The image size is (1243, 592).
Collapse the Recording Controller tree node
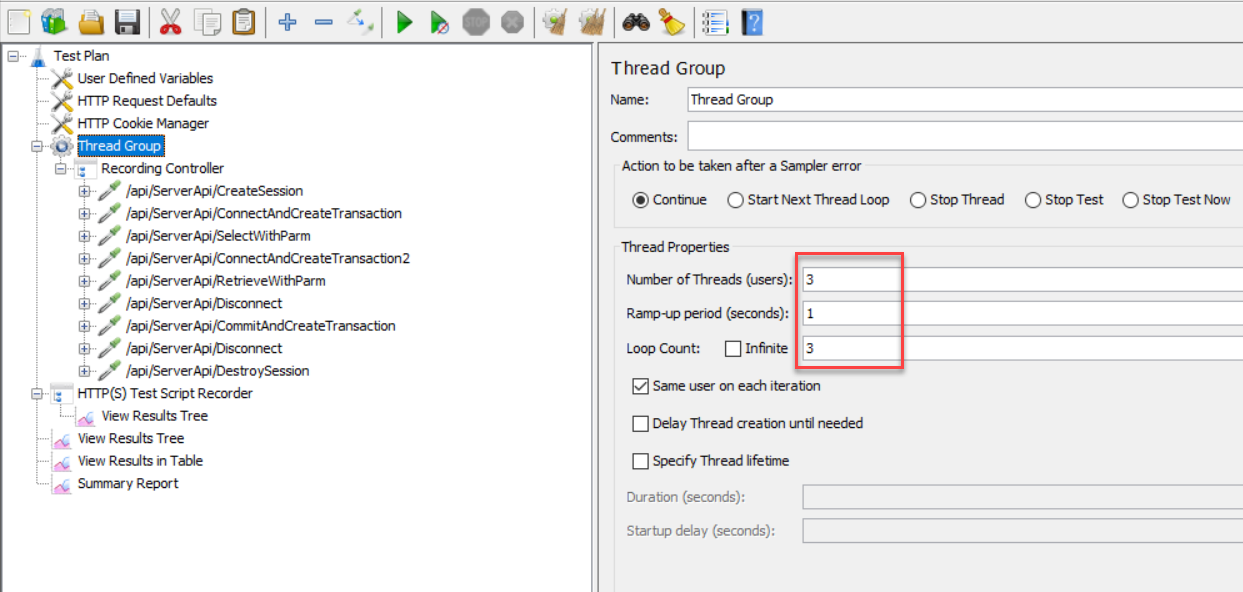tap(60, 169)
